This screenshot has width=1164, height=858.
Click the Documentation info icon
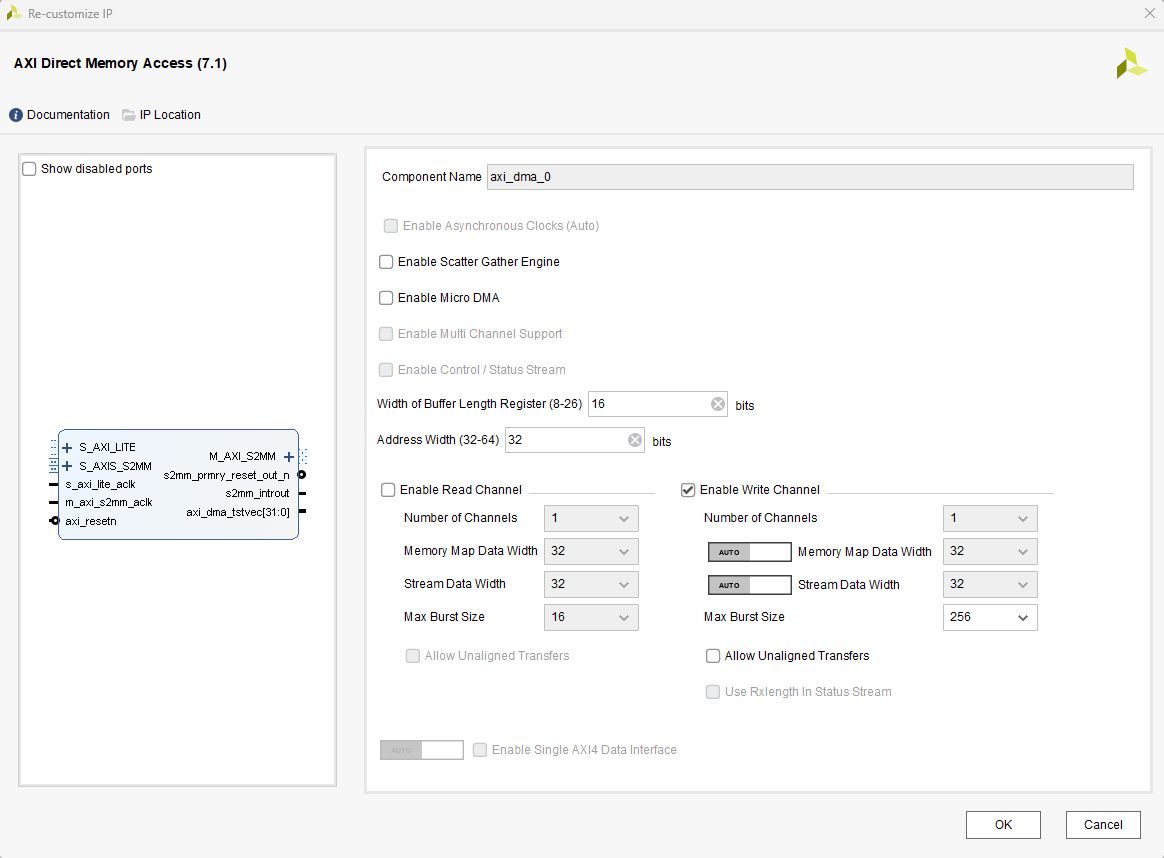16,115
